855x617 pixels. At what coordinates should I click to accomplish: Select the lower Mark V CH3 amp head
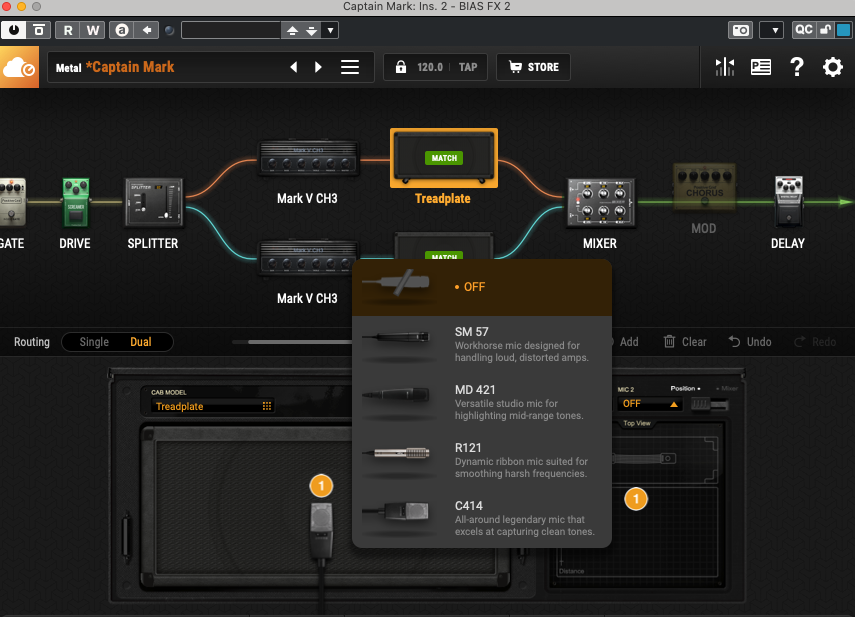point(308,257)
